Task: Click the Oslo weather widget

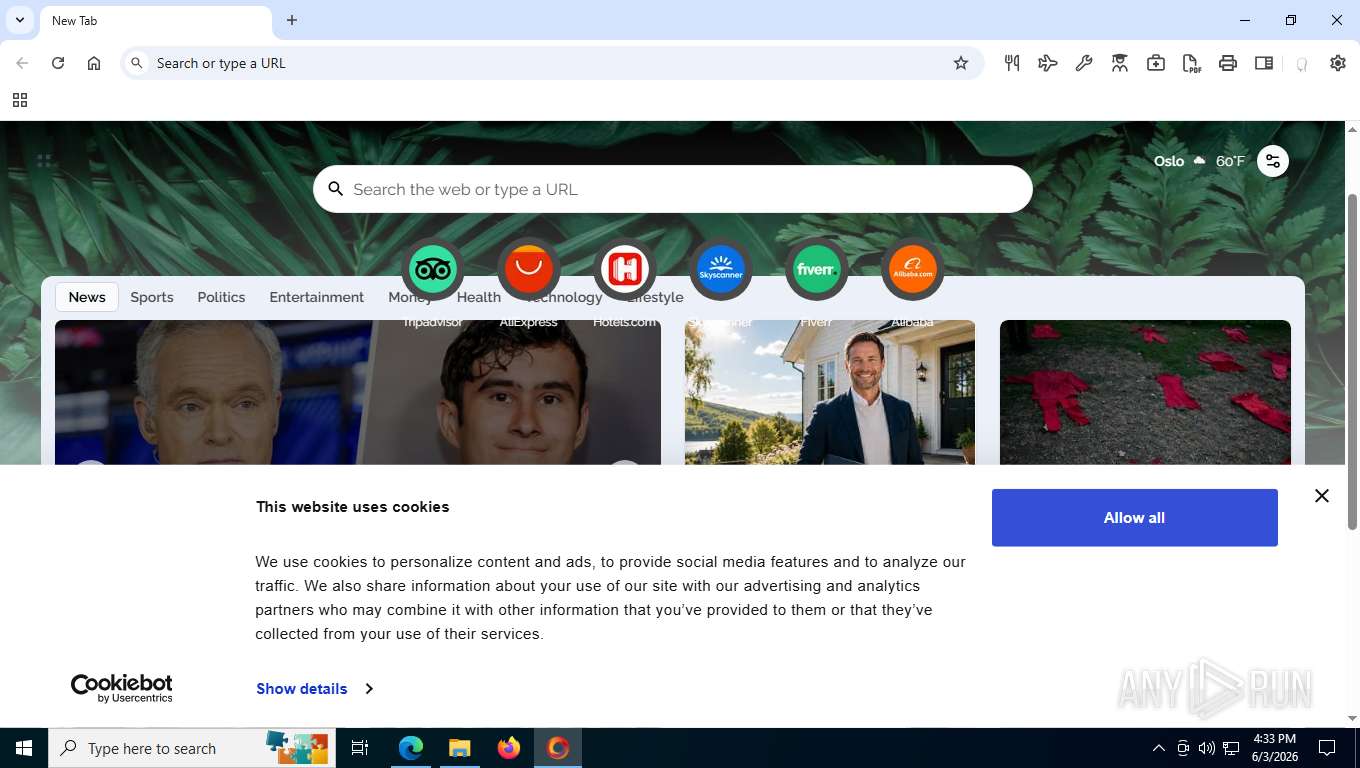Action: [1200, 161]
